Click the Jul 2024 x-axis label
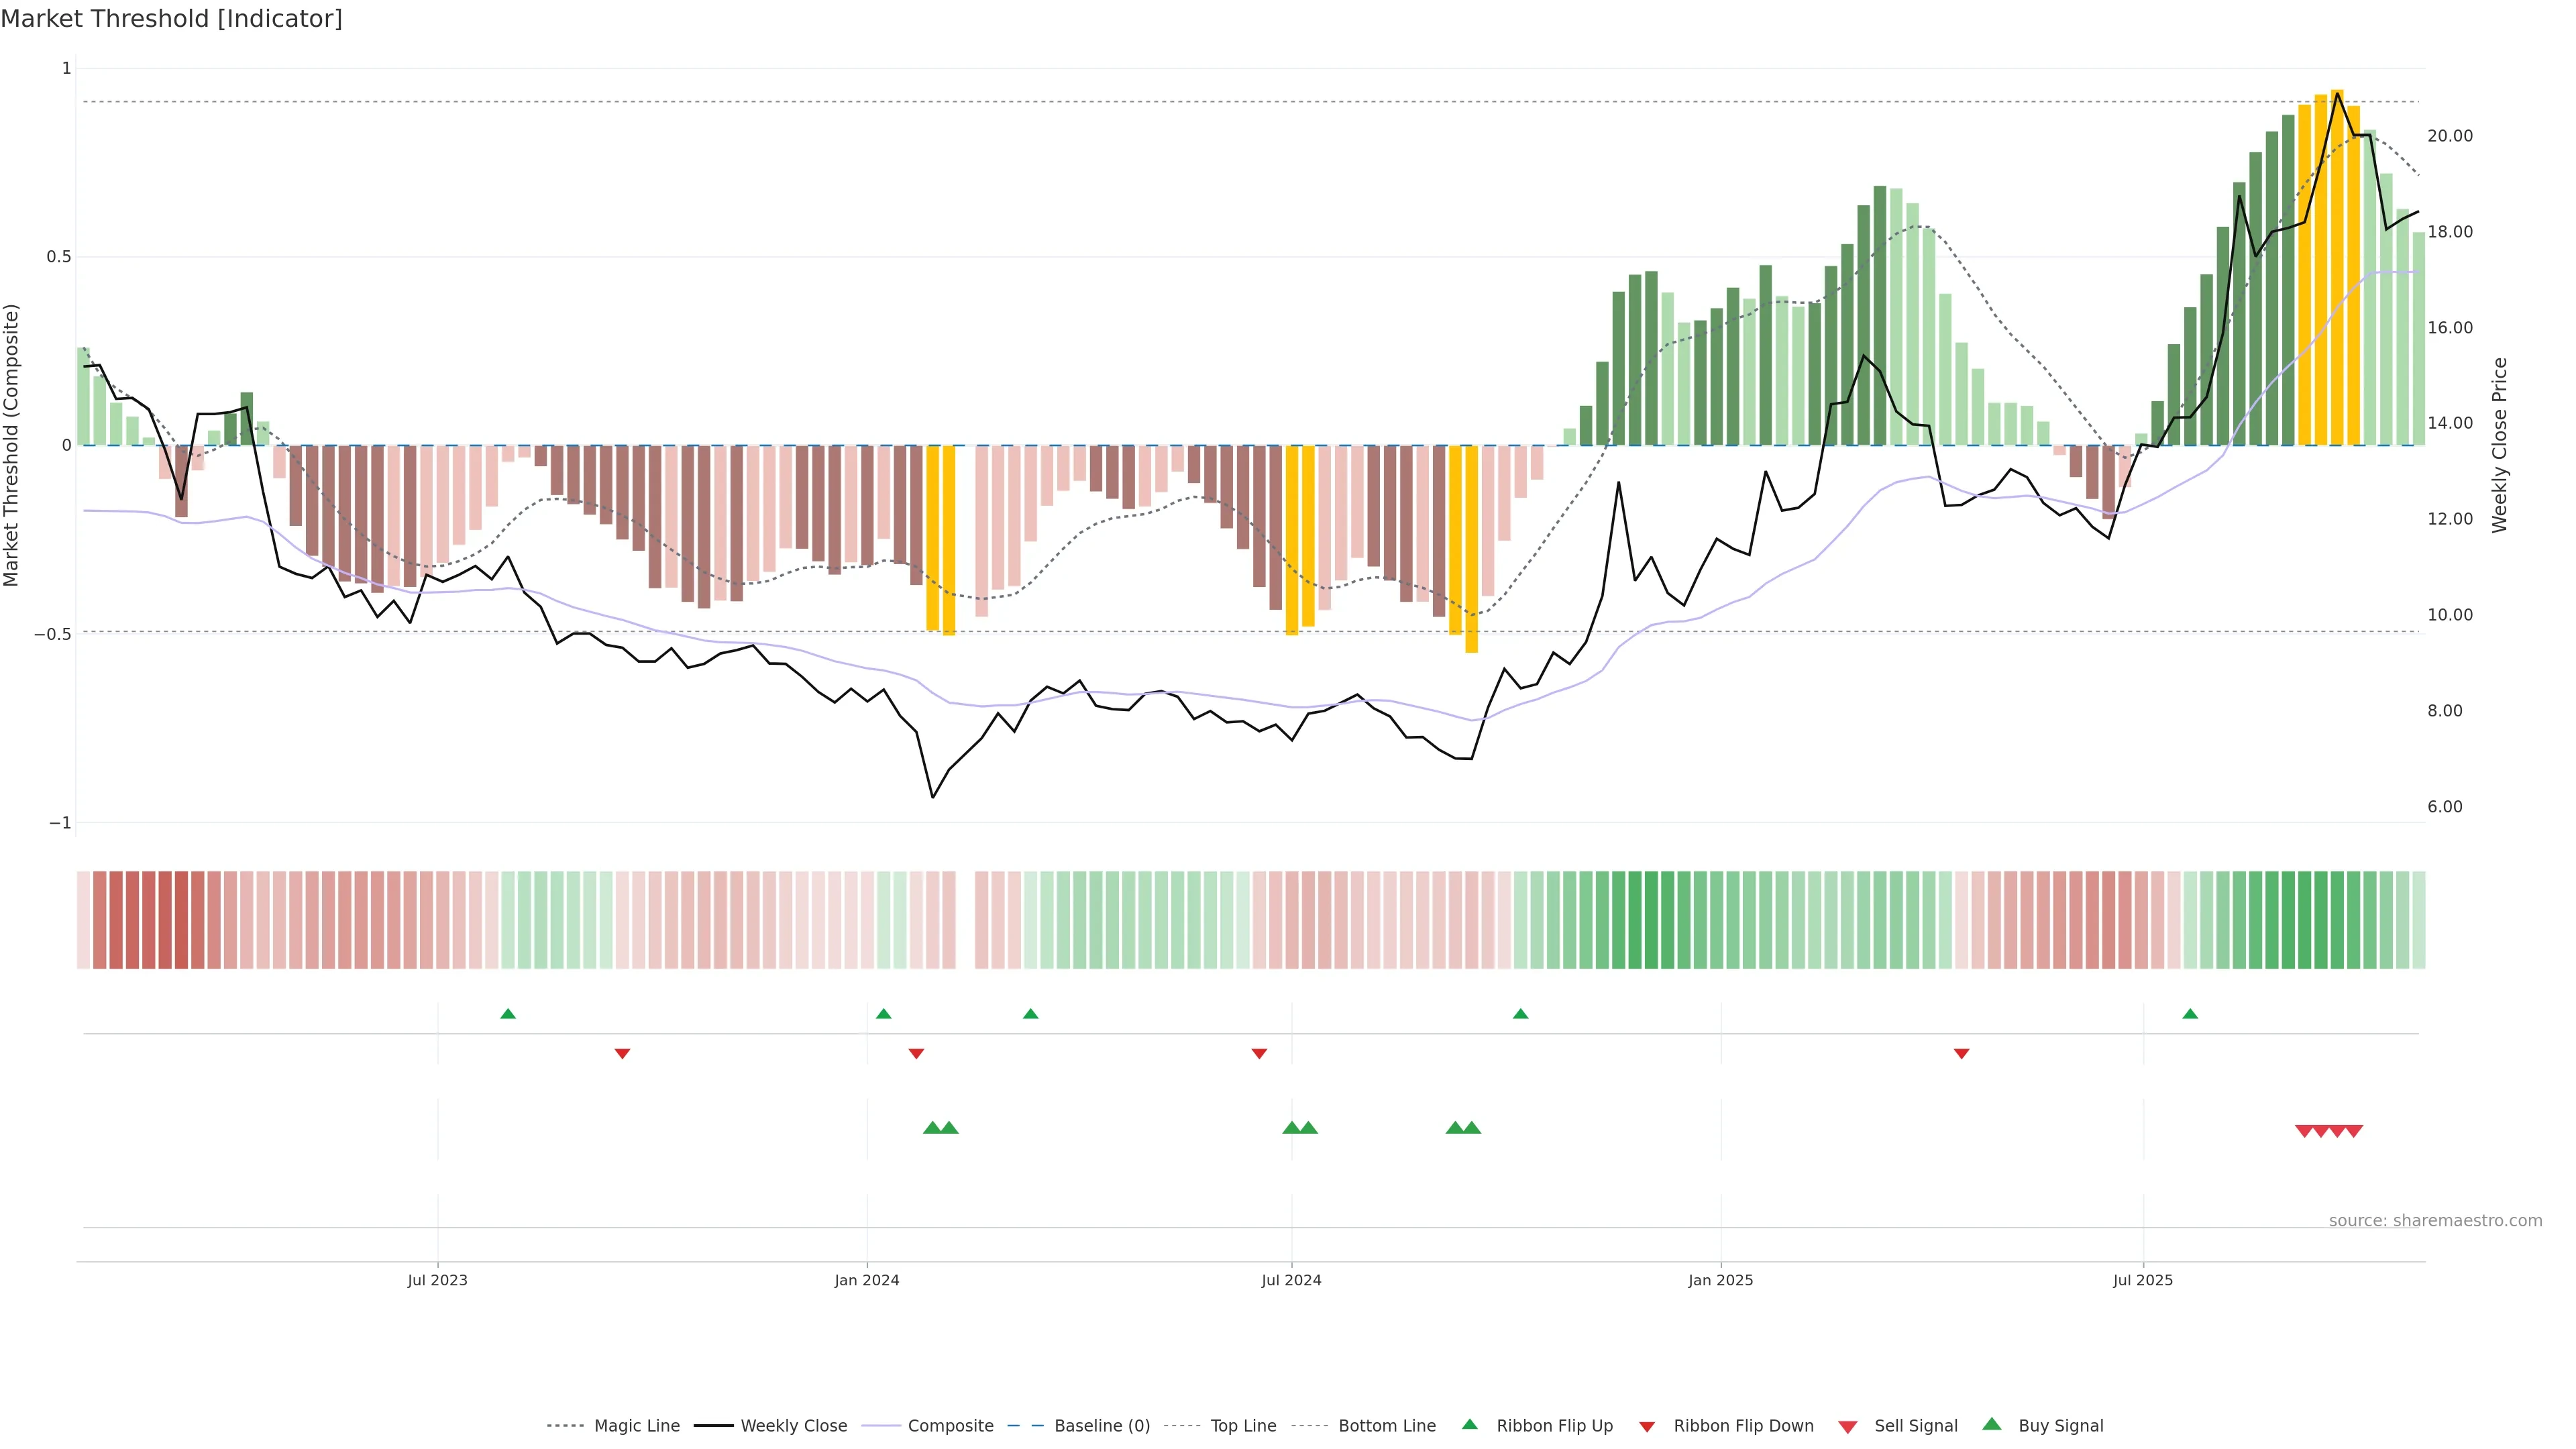Screen dimensions: 2576x1449 (1291, 1280)
